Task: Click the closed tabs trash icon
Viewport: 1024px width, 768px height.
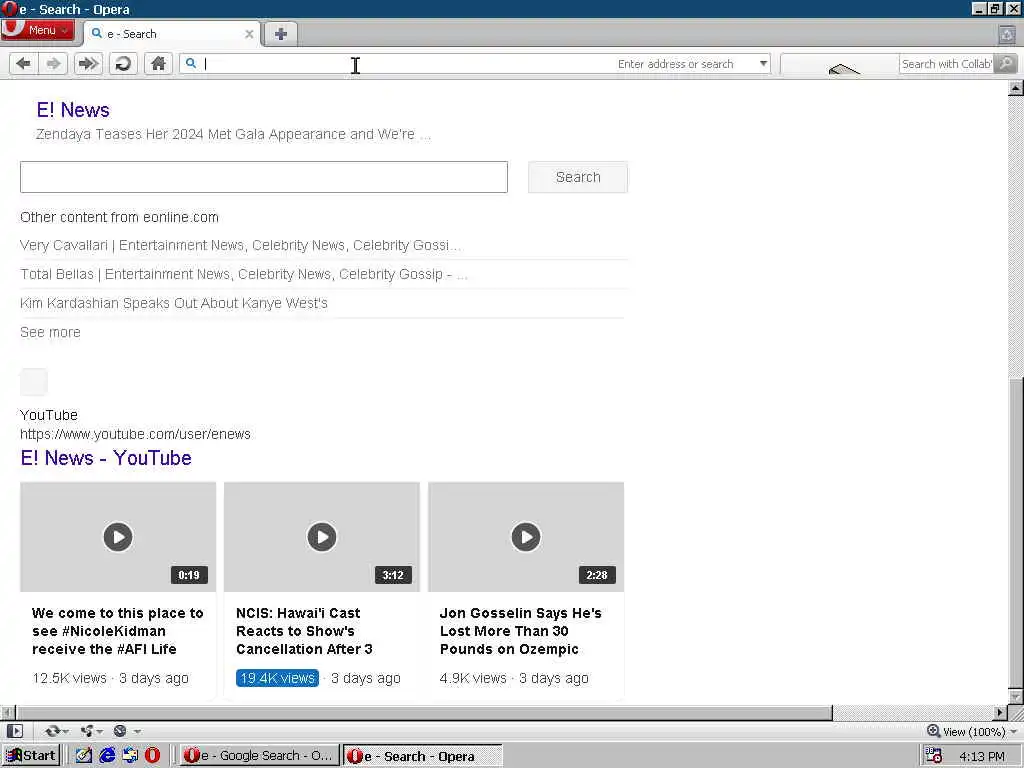Action: click(1006, 35)
